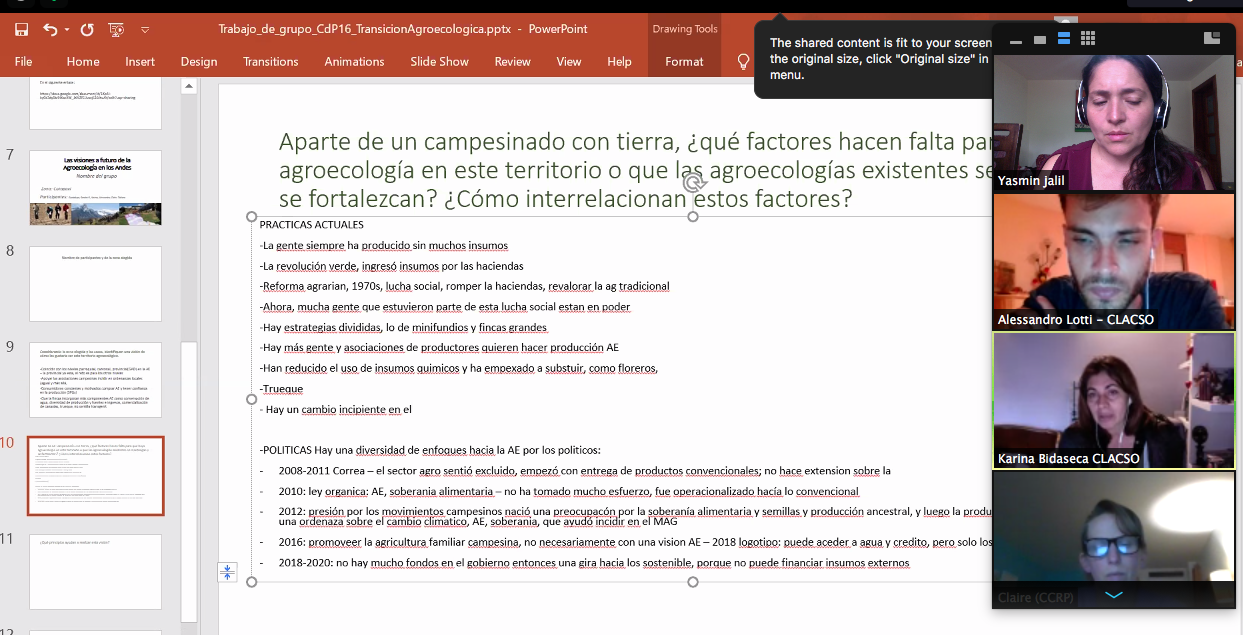Click the text box rotation handle
1243x635 pixels.
coord(693,183)
